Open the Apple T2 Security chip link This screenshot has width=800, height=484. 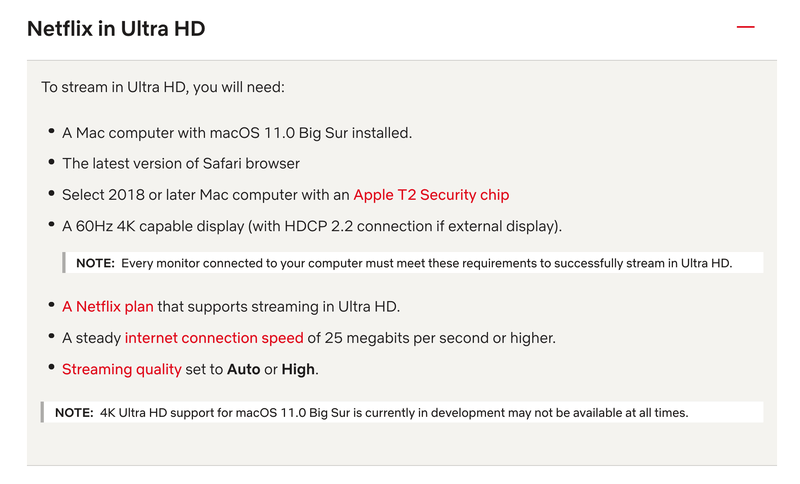[x=431, y=195]
